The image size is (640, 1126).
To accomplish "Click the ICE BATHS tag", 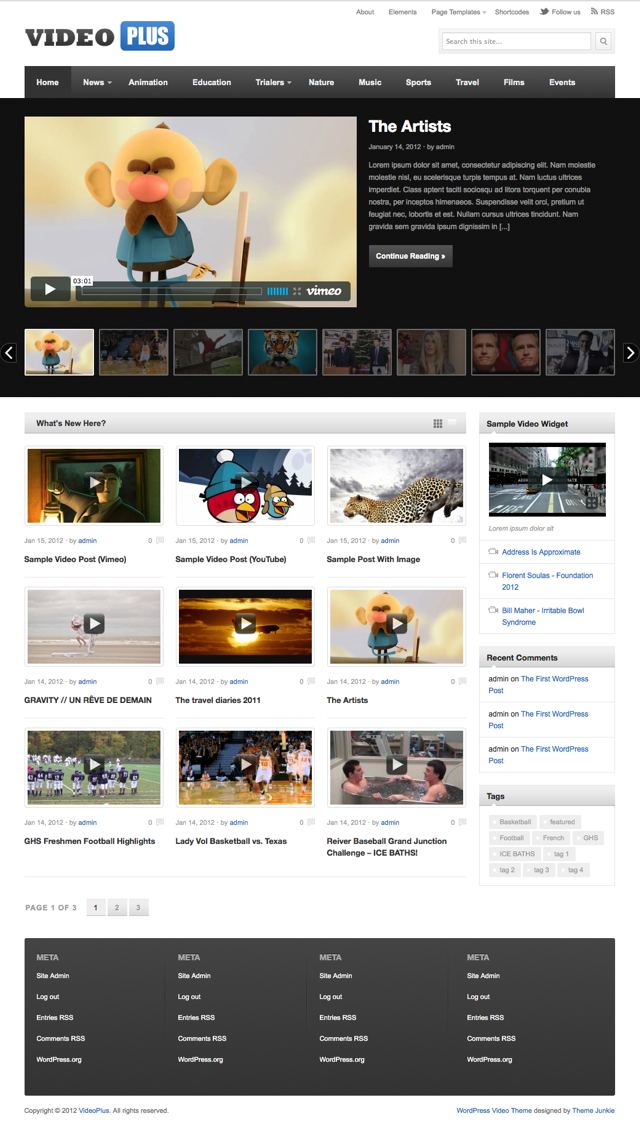I will 514,854.
